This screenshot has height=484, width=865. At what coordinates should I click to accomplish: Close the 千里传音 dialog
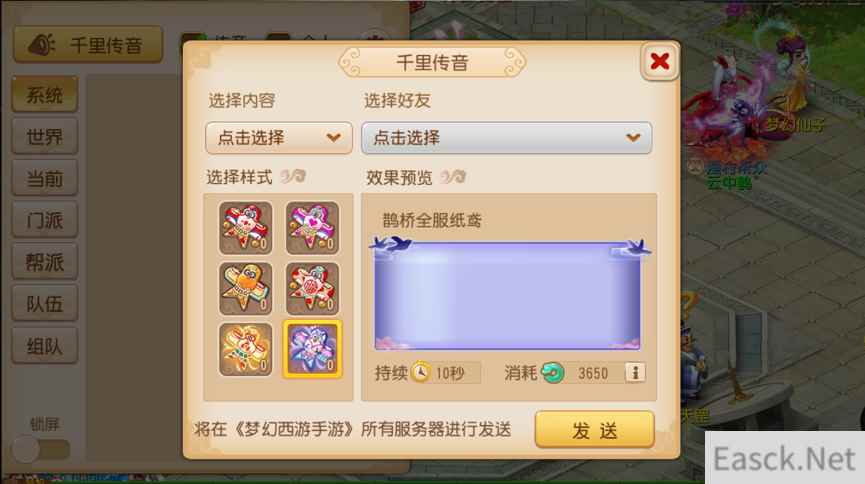click(x=659, y=61)
